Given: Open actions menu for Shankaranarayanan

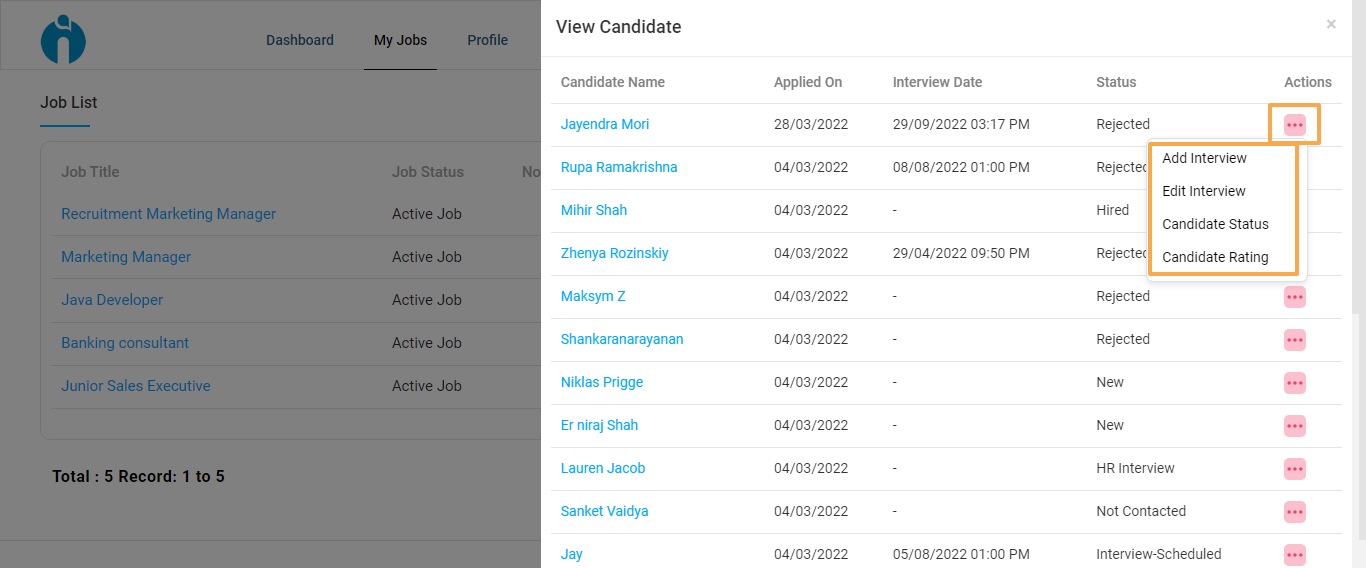Looking at the screenshot, I should [1295, 340].
